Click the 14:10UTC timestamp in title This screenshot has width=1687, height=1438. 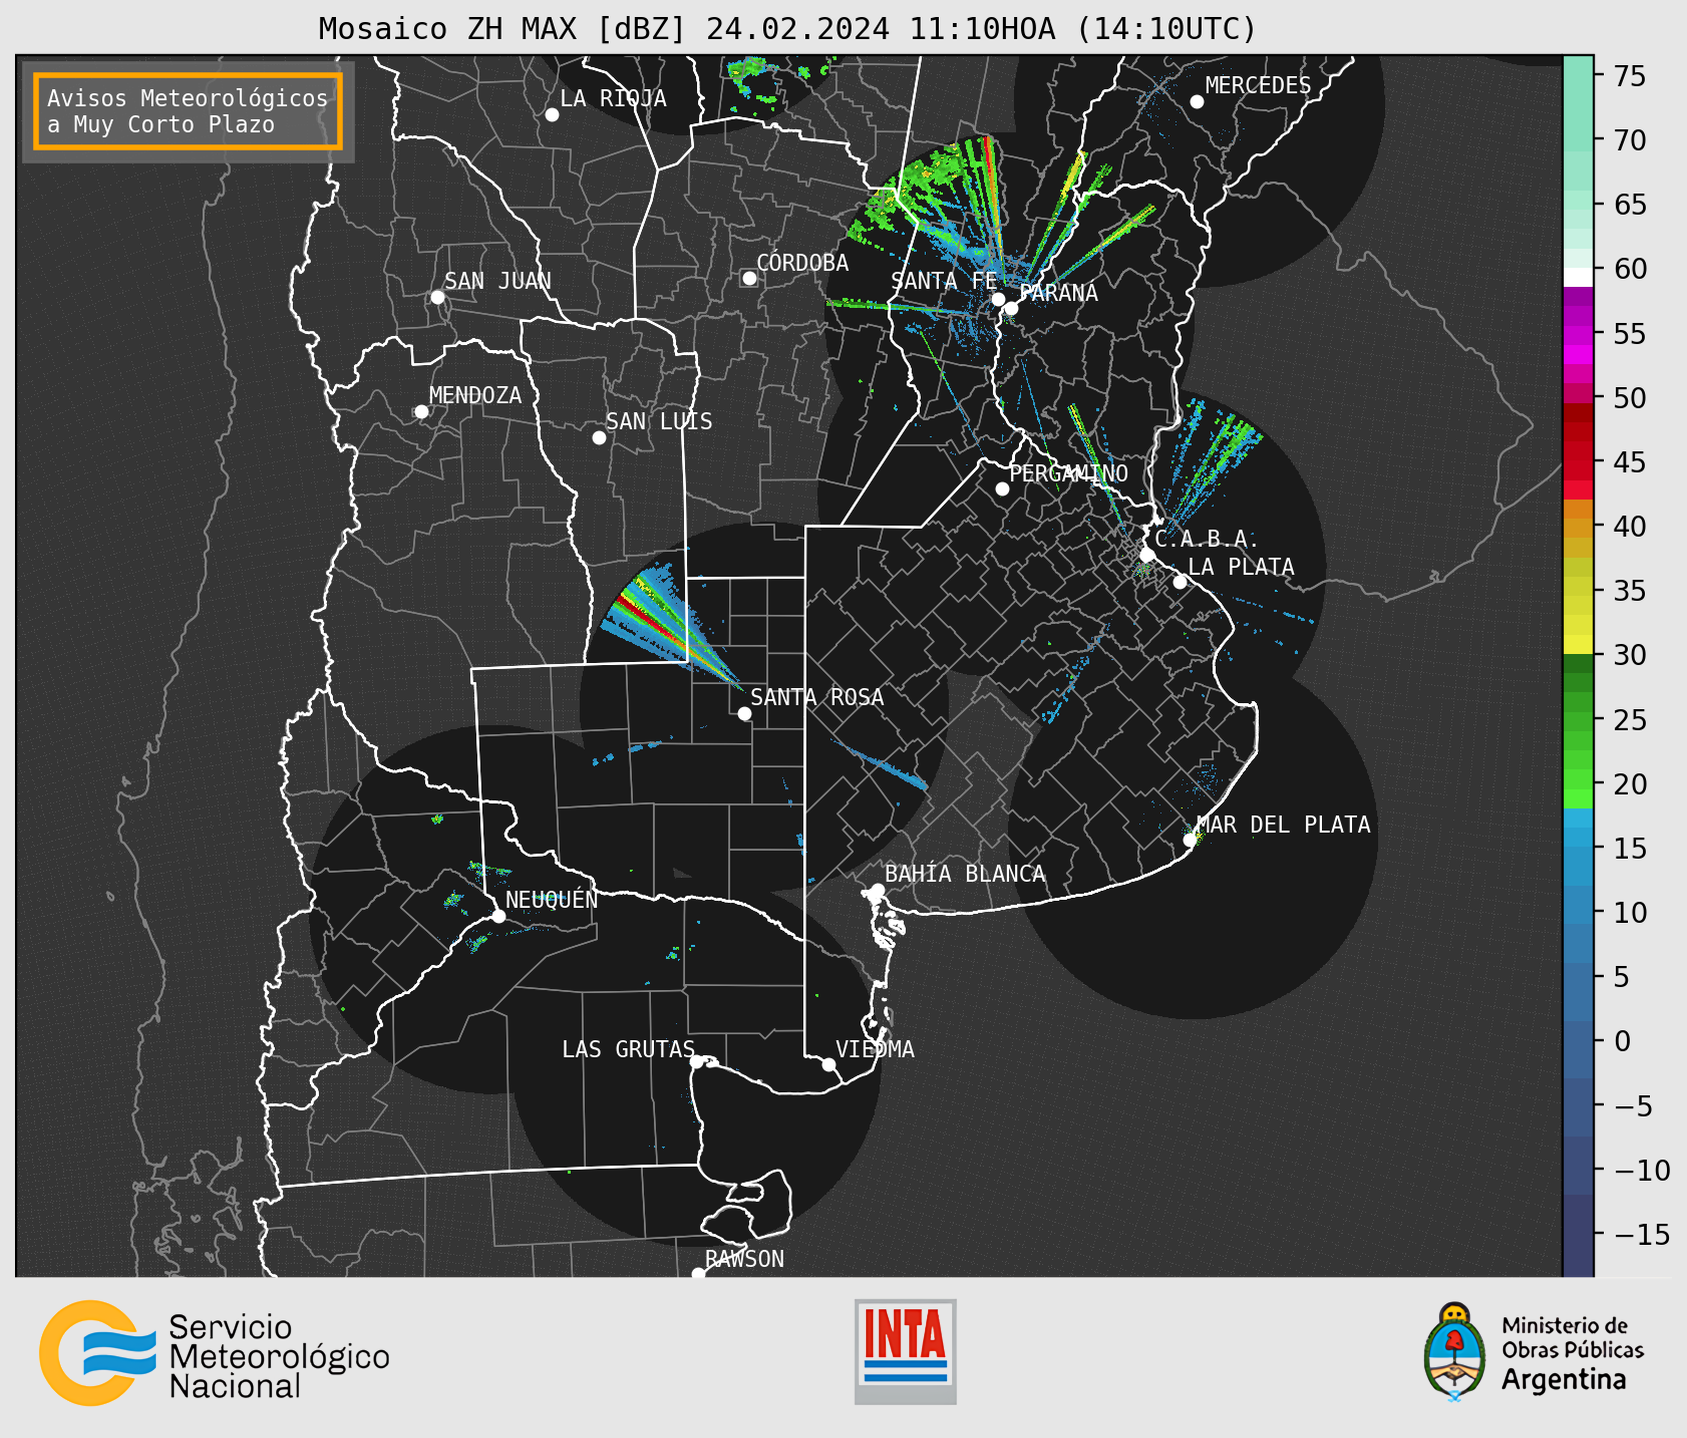[x=1166, y=29]
